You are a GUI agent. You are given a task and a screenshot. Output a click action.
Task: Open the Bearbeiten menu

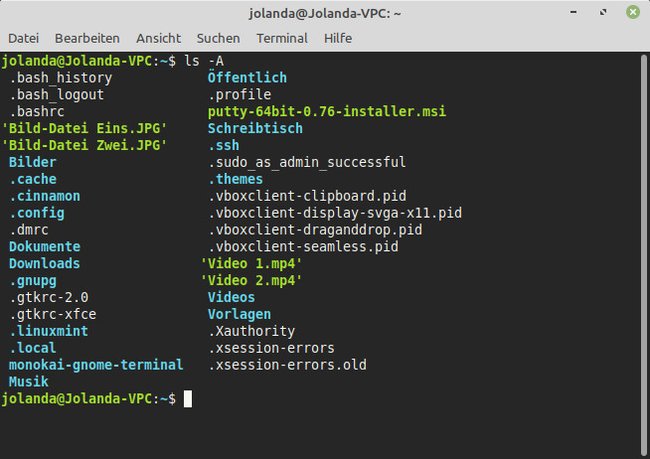87,38
